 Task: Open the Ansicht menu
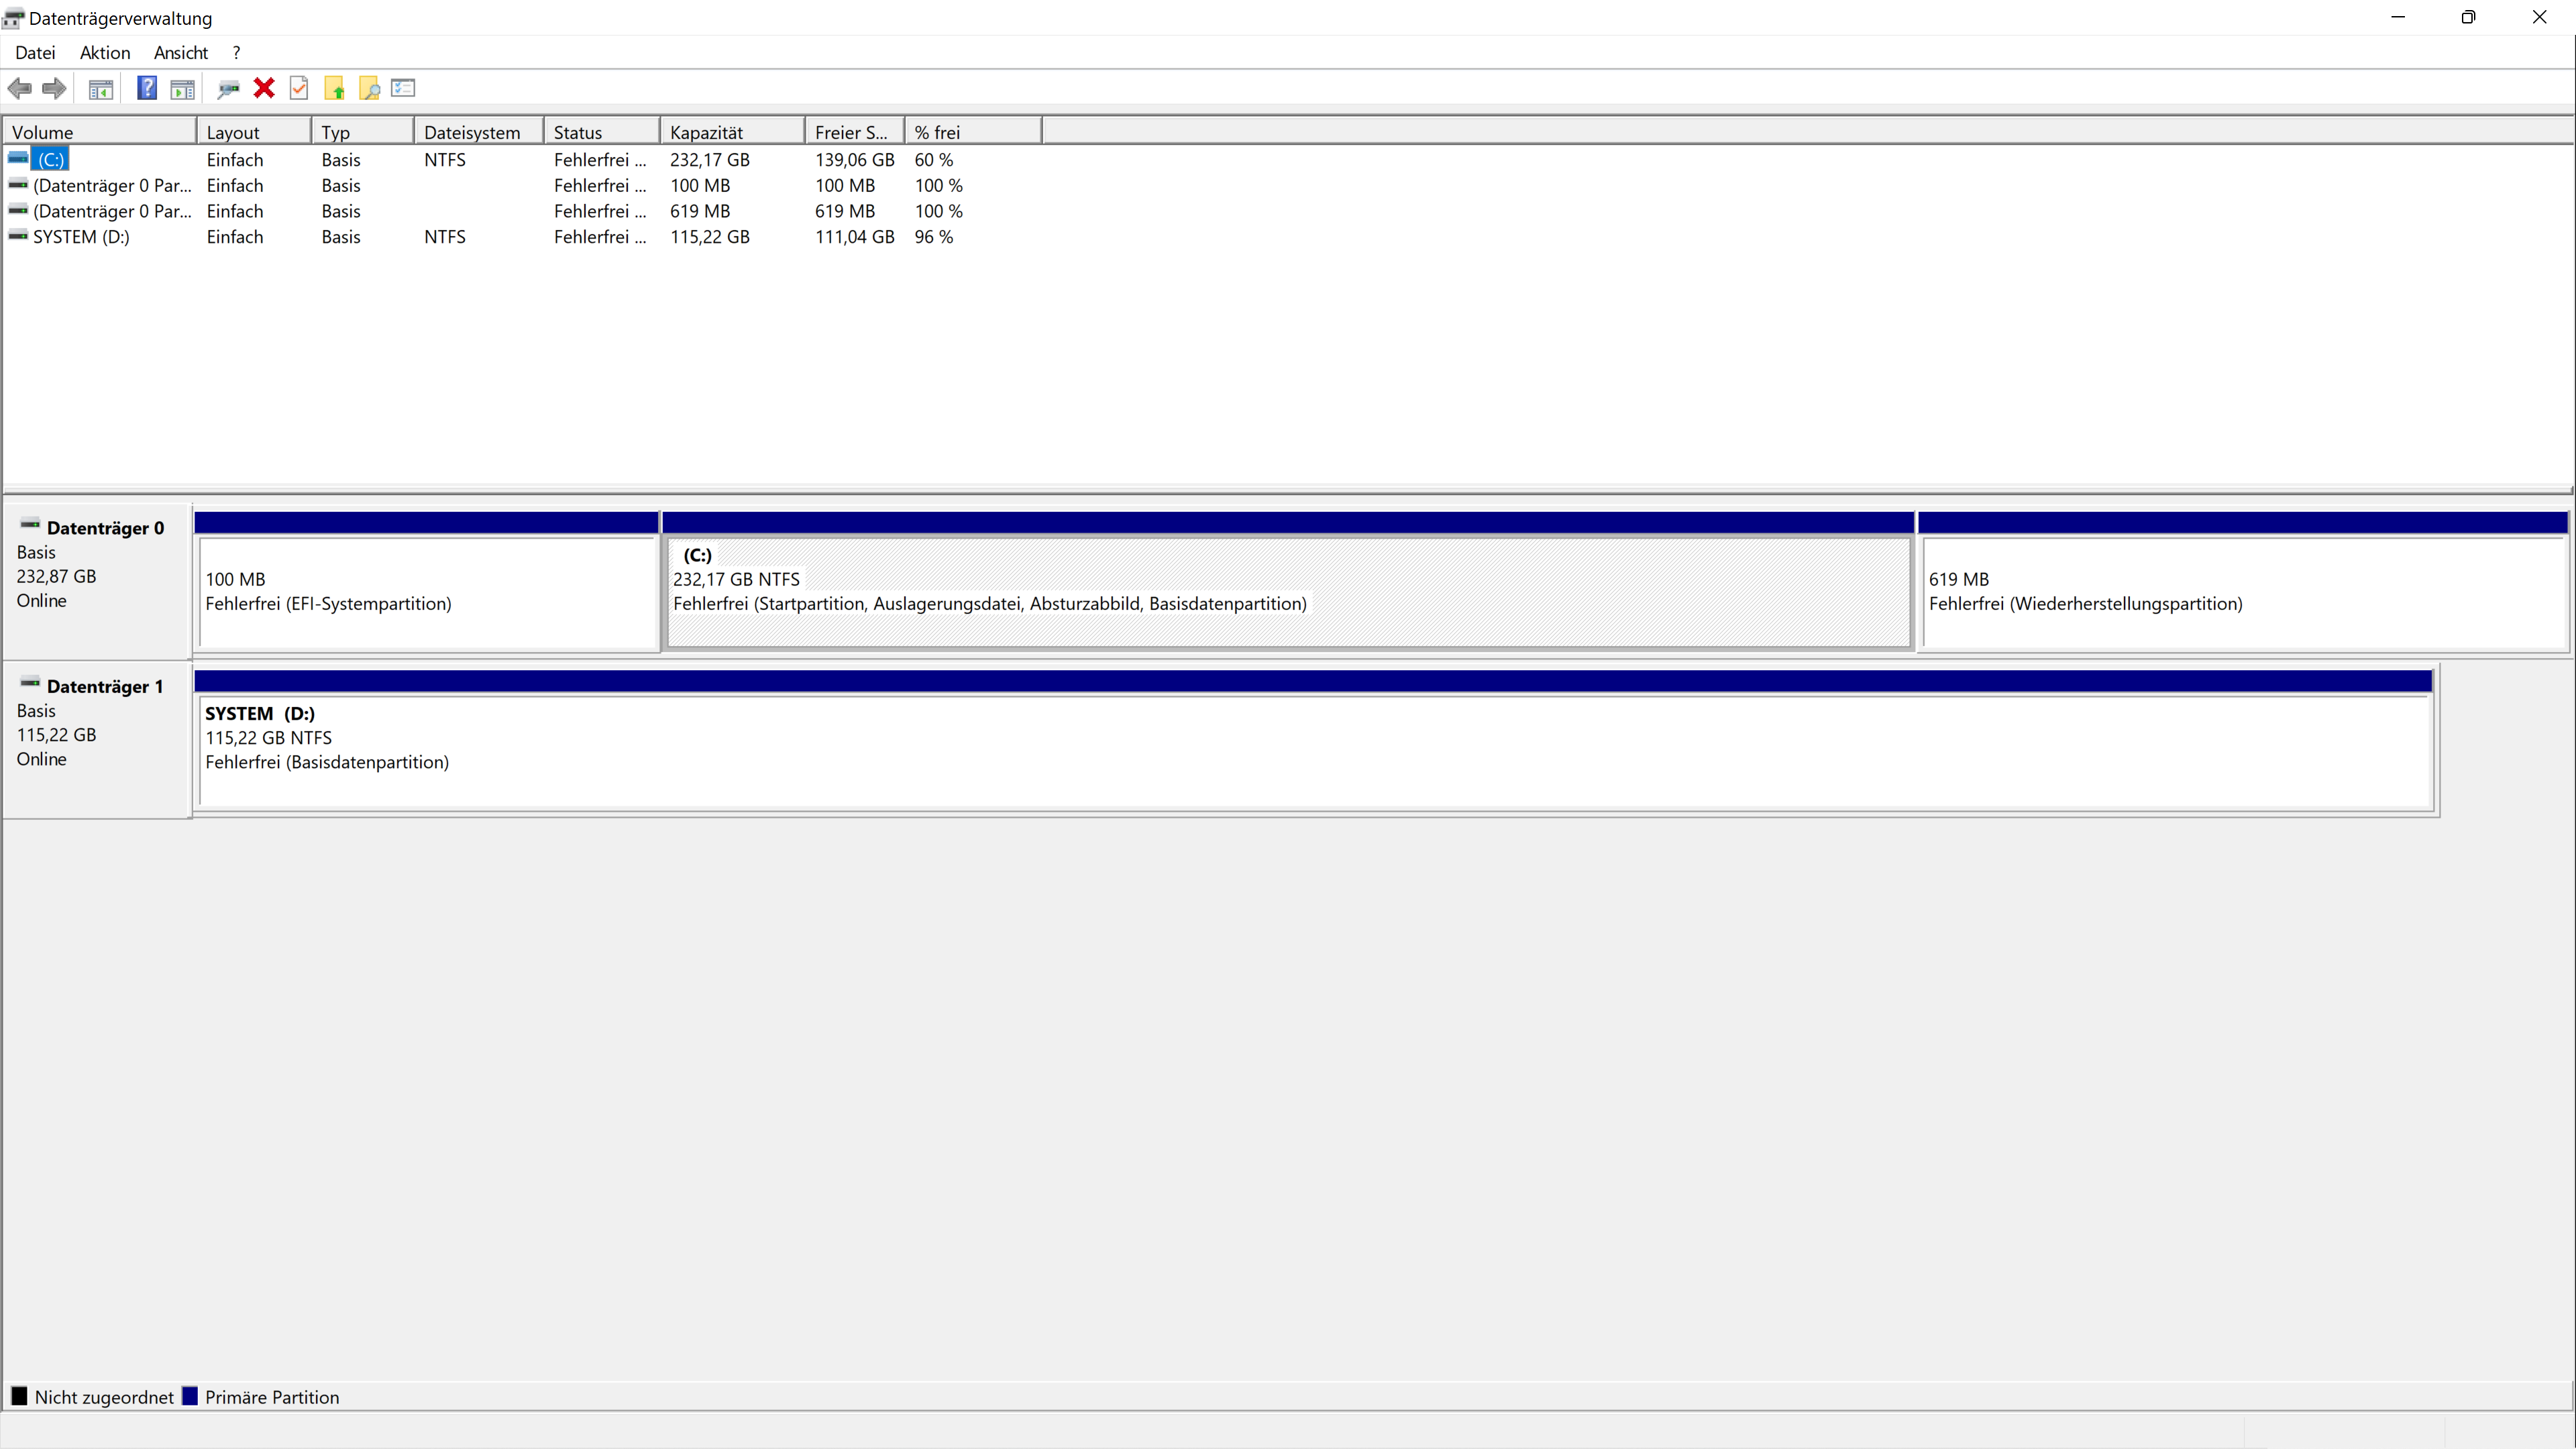click(x=181, y=52)
